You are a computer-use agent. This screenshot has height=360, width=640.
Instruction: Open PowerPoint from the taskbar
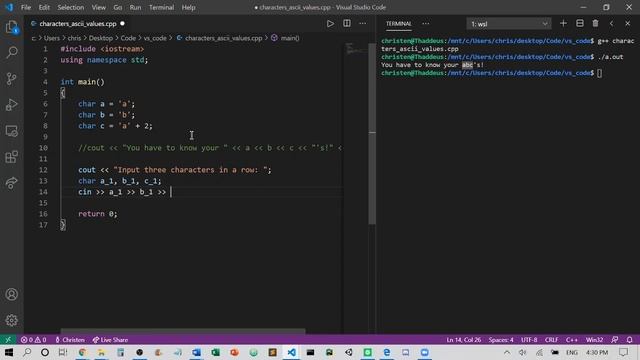pos(234,352)
